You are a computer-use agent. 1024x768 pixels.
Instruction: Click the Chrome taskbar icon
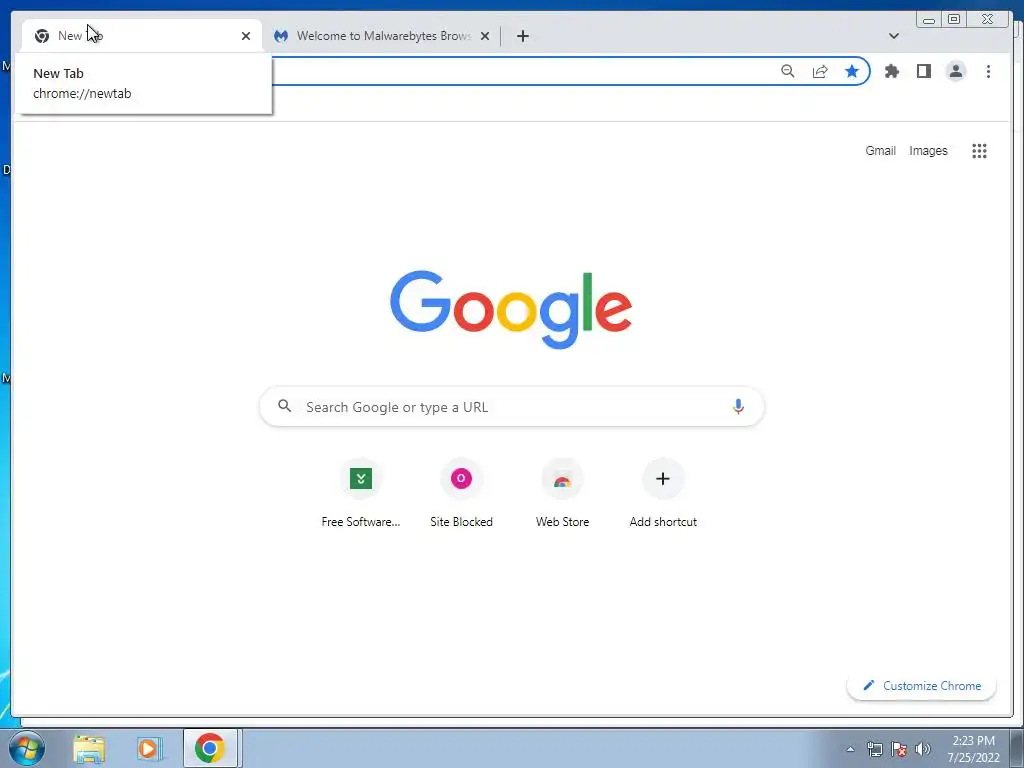pos(210,748)
